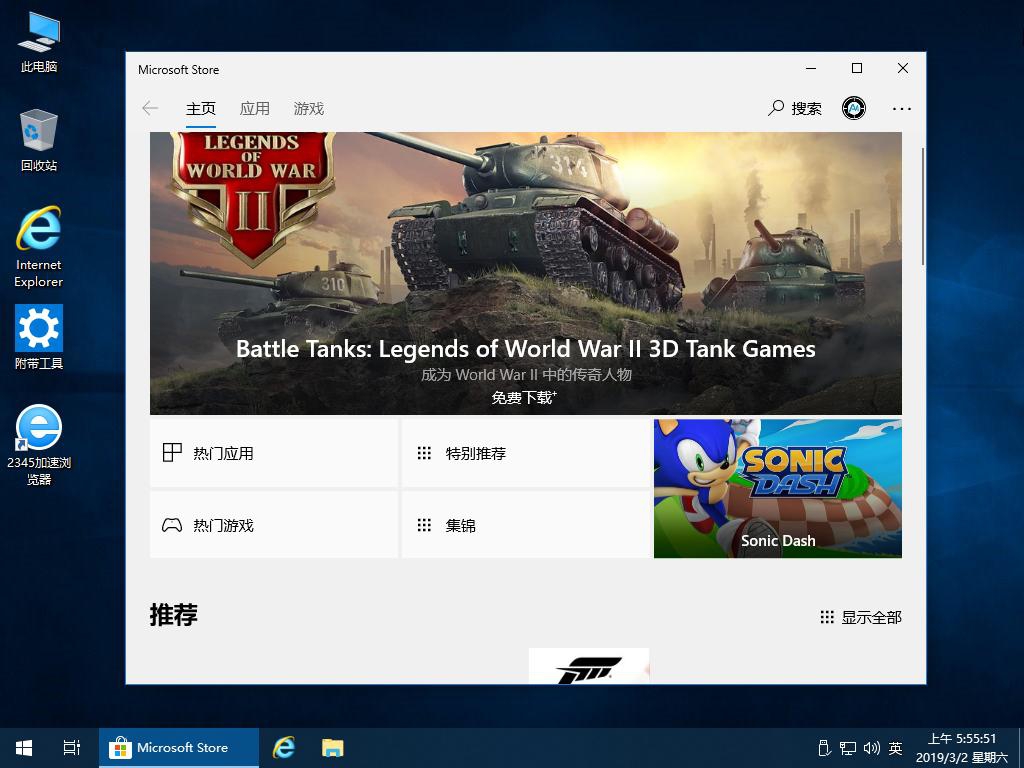Click the Battle Tanks banner title text
Screen dimensions: 1024x768
[526, 349]
